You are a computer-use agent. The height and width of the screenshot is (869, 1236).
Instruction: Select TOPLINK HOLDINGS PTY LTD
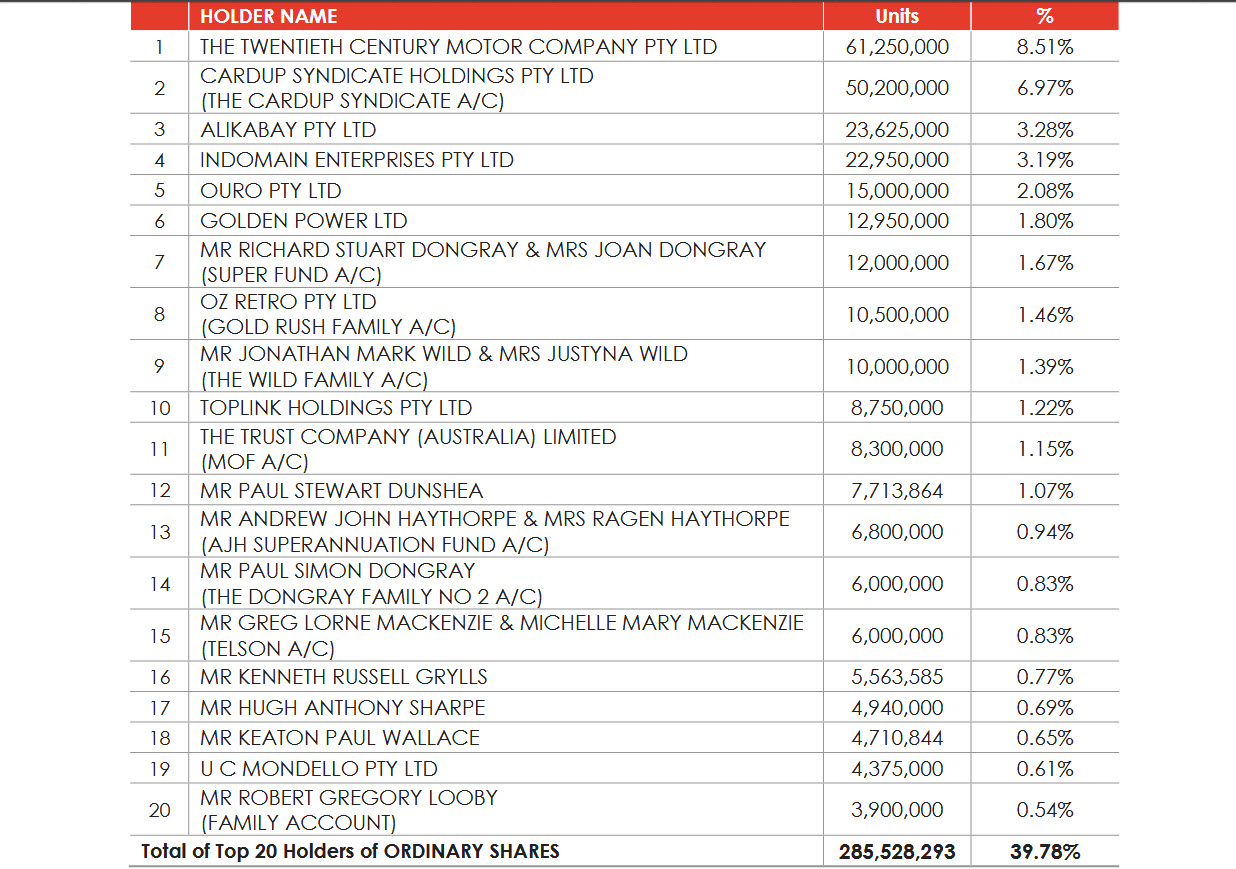point(336,407)
